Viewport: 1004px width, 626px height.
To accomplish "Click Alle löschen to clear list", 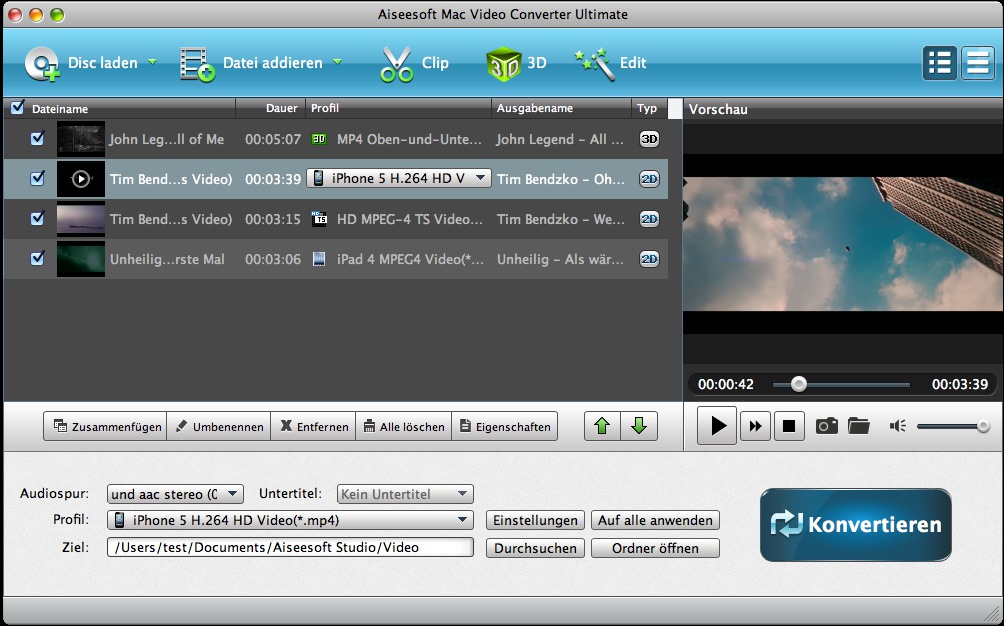I will 403,426.
